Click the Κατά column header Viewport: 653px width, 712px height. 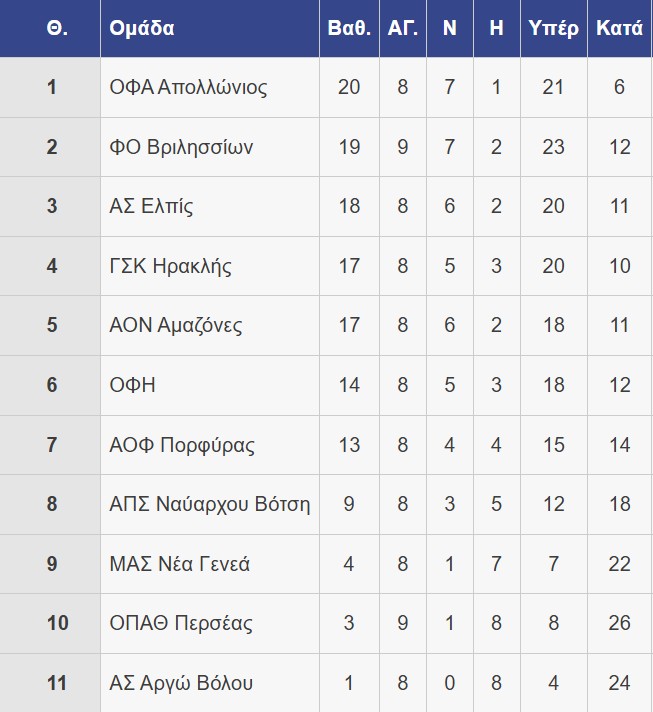[619, 28]
